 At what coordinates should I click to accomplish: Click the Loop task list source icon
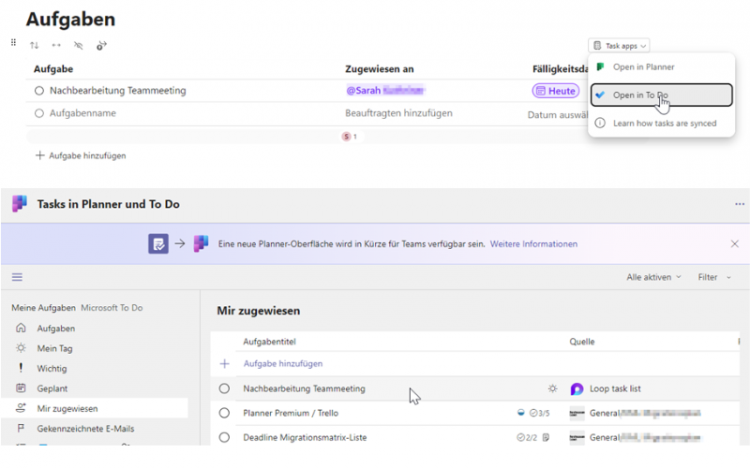click(576, 388)
